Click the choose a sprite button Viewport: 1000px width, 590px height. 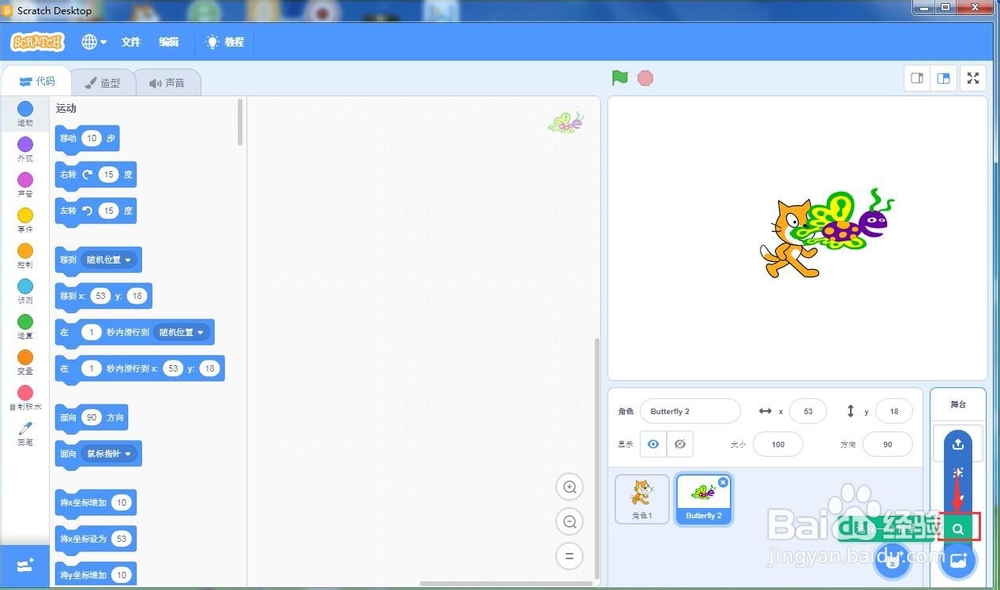pyautogui.click(x=893, y=561)
